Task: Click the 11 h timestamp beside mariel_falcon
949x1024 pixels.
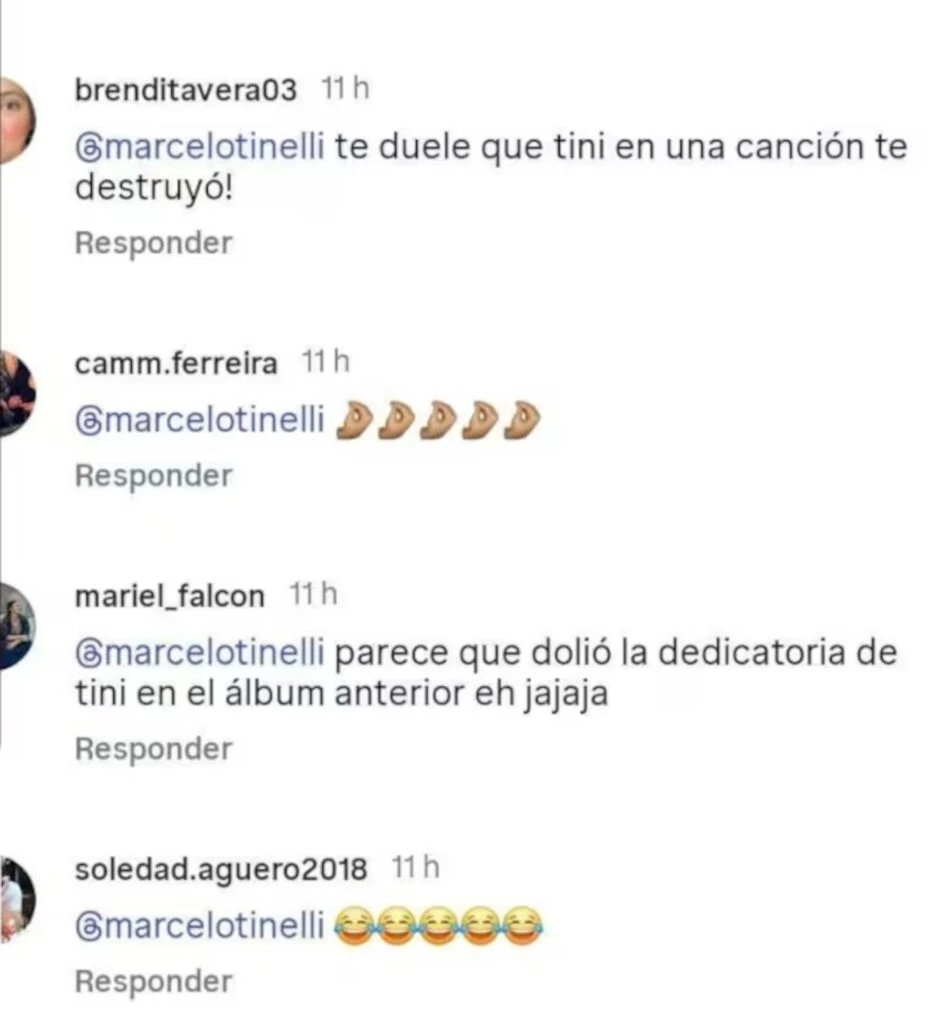Action: (x=314, y=595)
